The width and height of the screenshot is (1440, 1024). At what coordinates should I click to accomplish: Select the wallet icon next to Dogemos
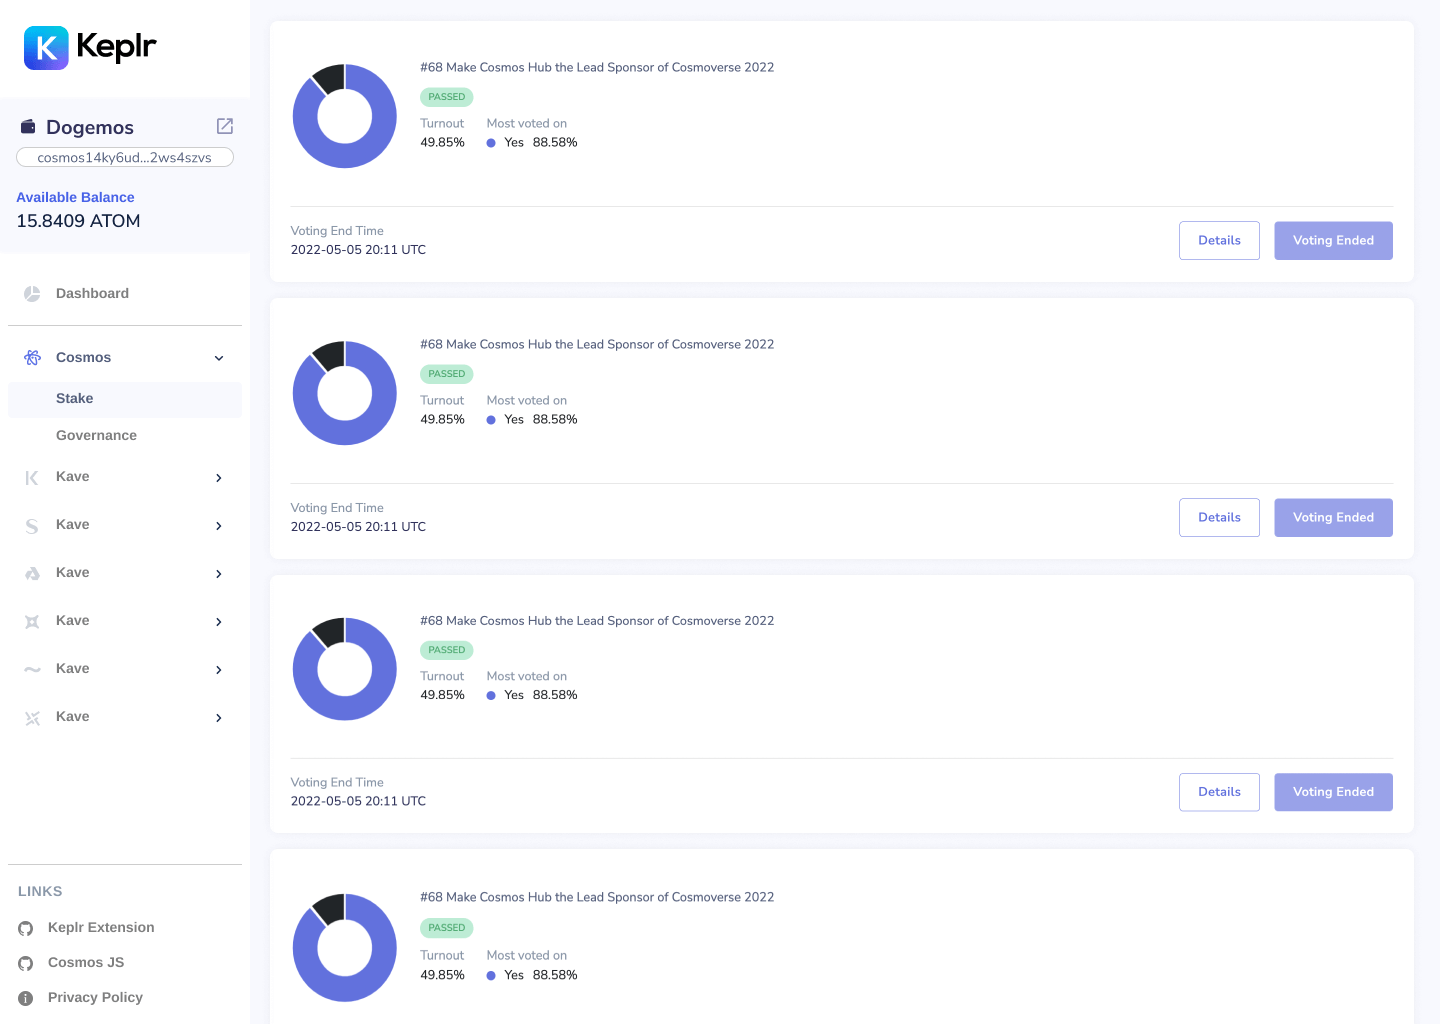27,126
